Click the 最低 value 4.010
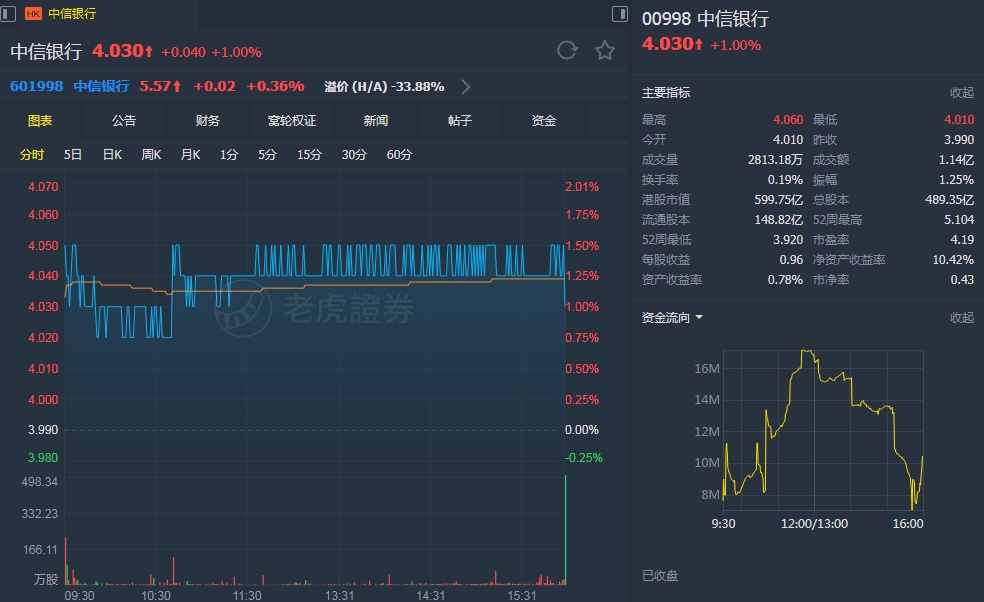 pos(959,119)
